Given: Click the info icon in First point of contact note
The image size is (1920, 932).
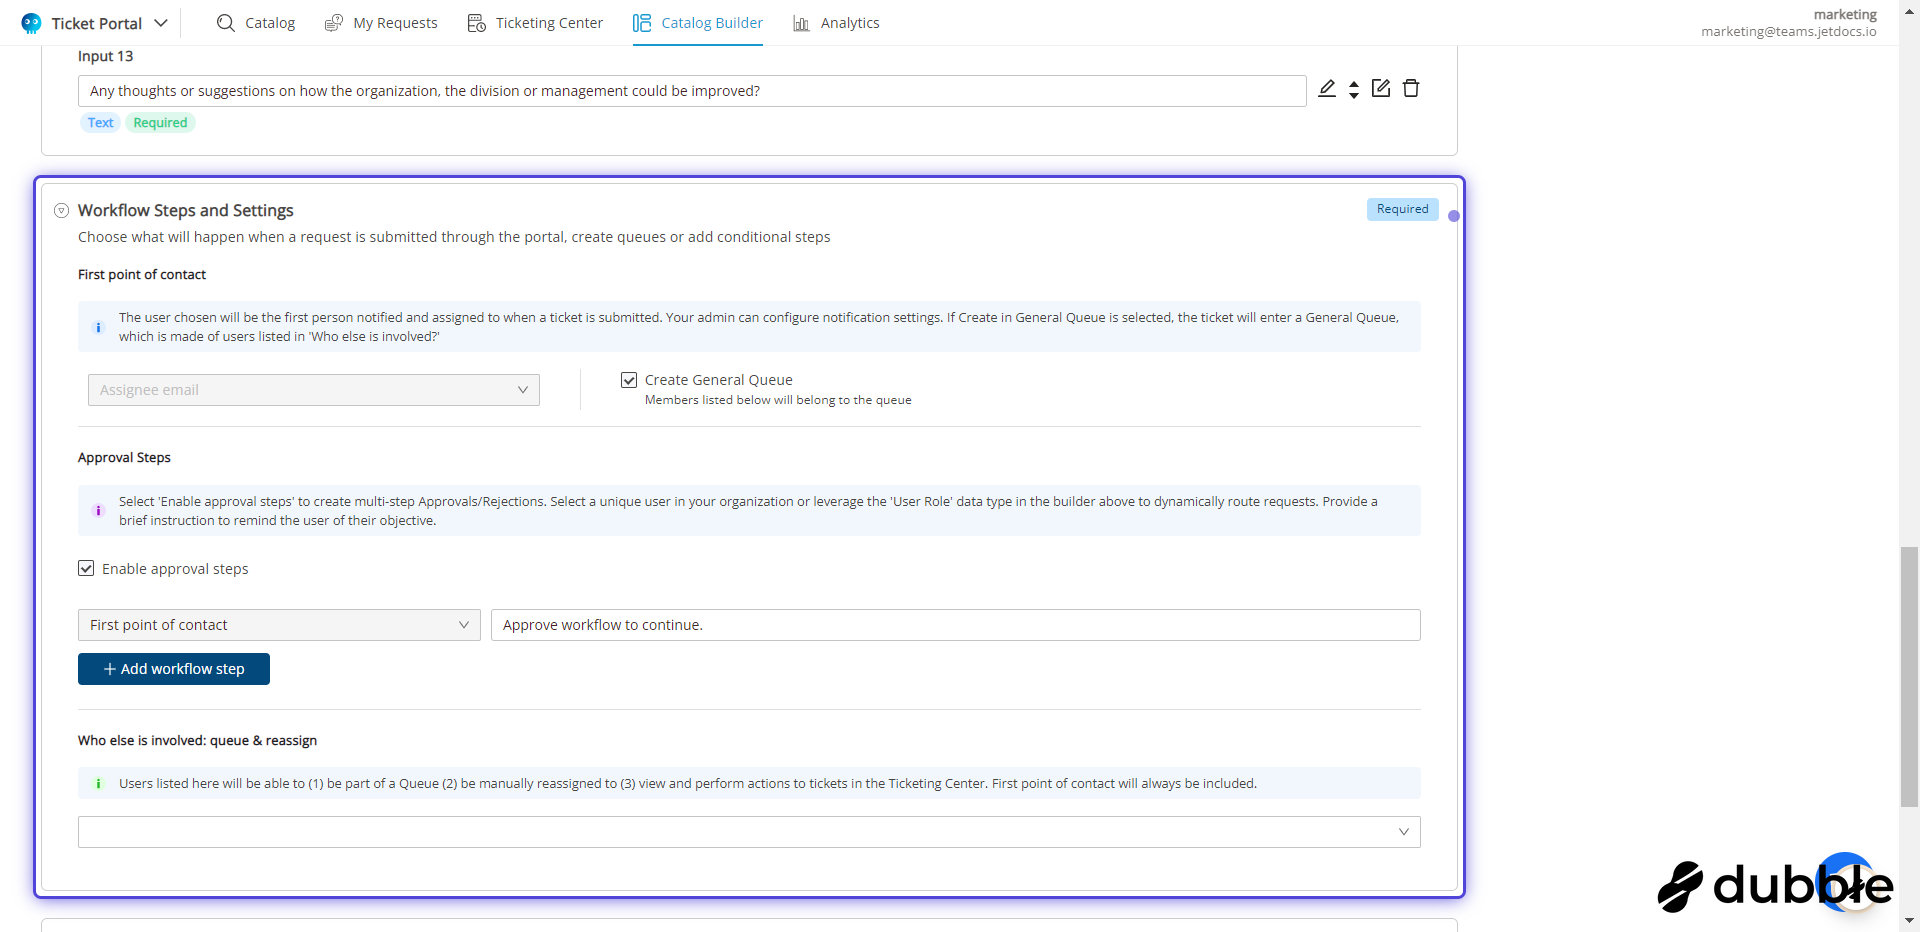Looking at the screenshot, I should 98,327.
